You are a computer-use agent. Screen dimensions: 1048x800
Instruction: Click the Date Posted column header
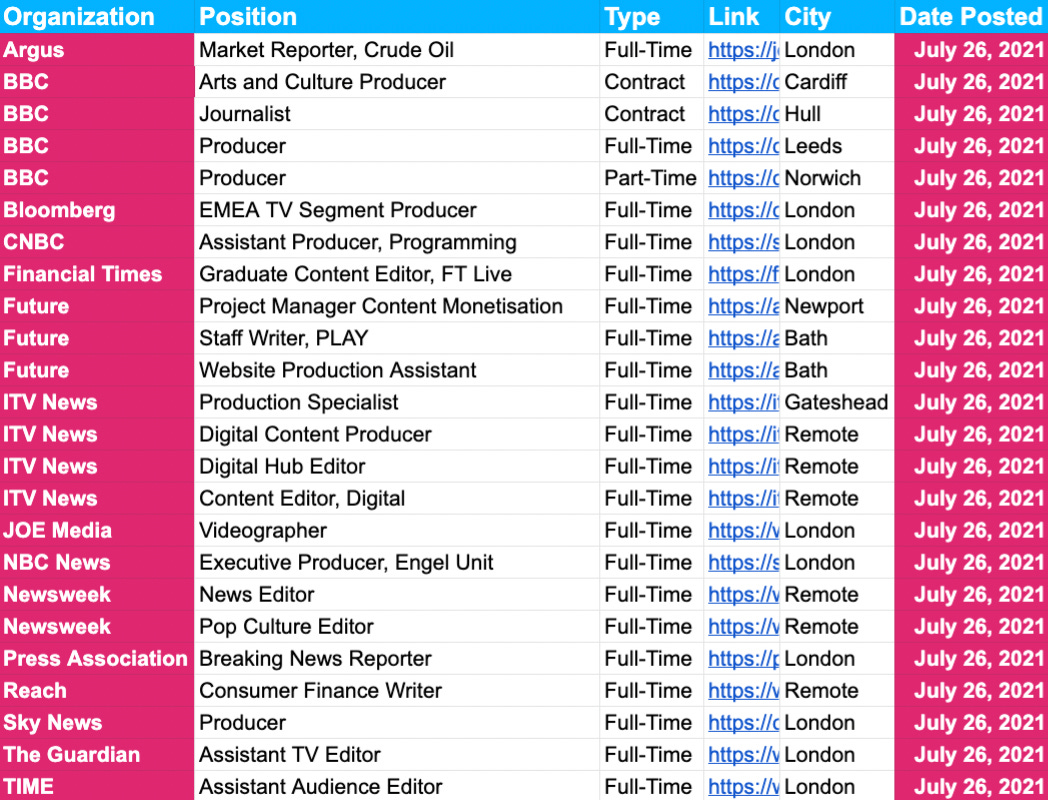[971, 17]
